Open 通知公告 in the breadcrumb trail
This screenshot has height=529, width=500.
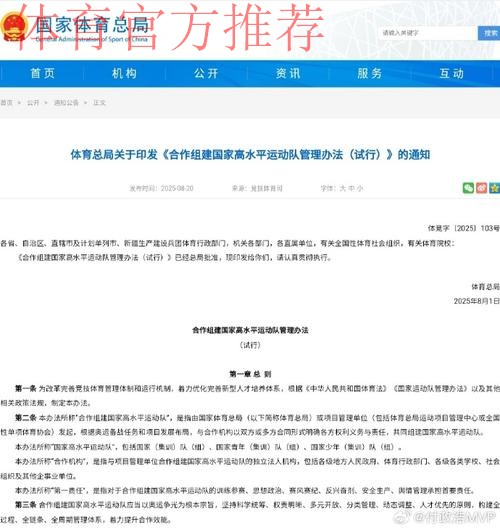click(x=66, y=103)
